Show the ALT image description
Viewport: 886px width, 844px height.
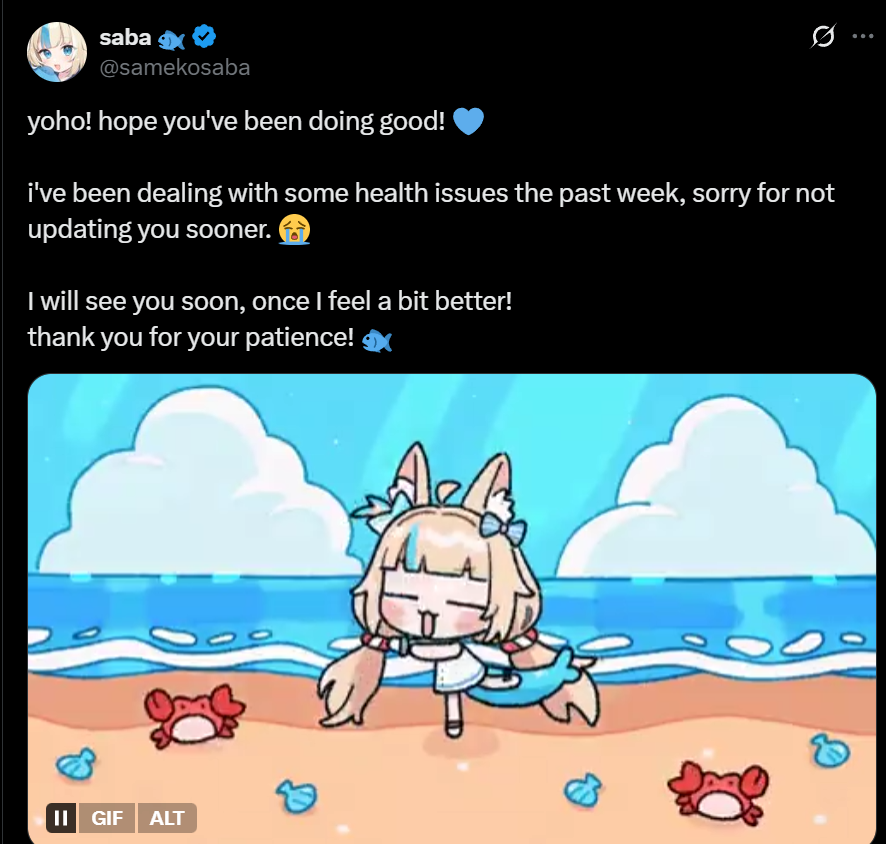167,817
